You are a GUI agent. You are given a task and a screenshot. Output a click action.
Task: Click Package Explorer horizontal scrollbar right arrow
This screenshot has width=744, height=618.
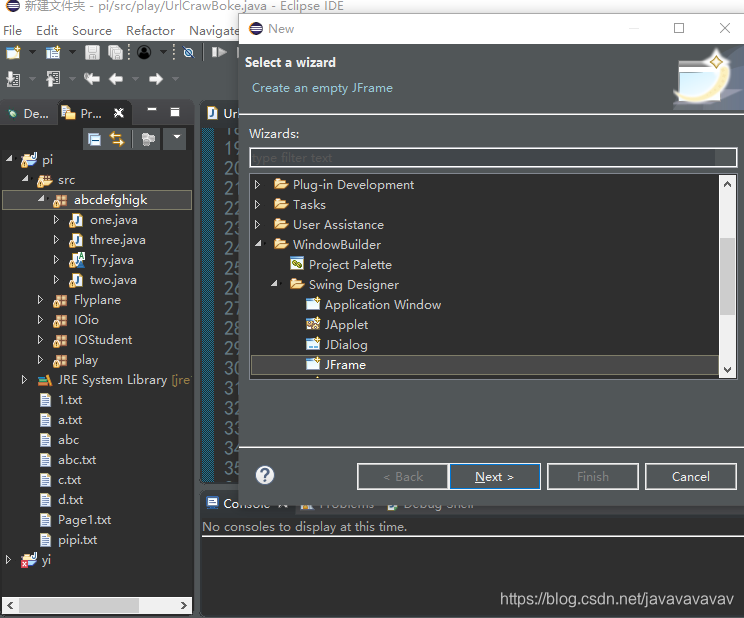pyautogui.click(x=184, y=605)
